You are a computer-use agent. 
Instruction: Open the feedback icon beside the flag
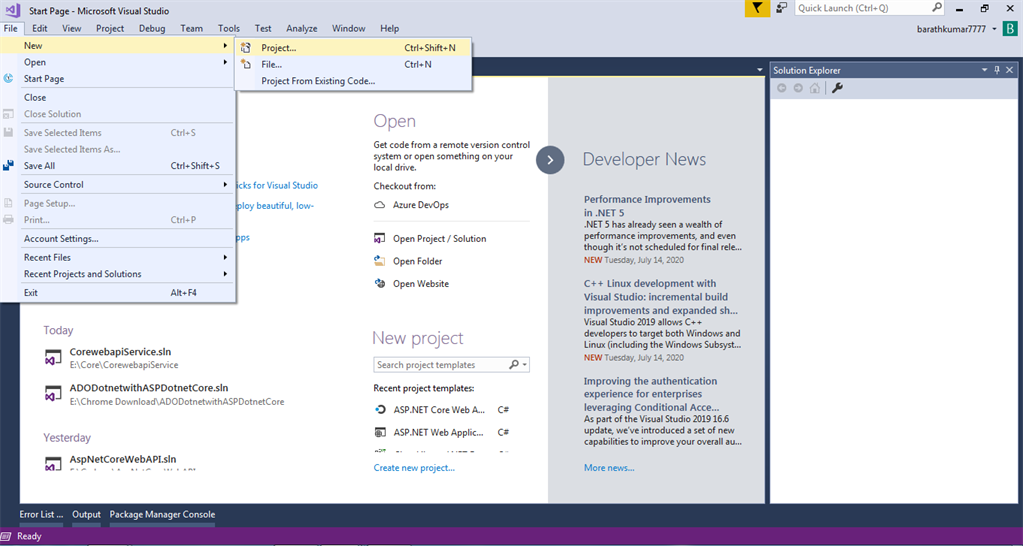(x=781, y=8)
